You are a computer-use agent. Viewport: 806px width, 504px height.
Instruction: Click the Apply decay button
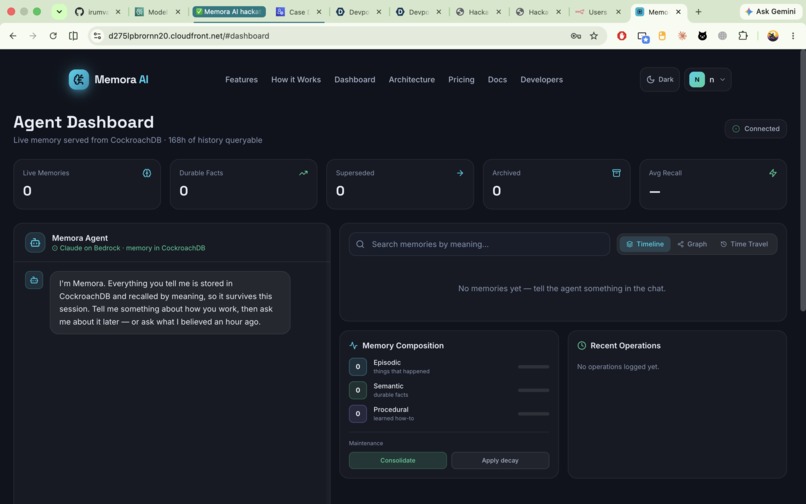point(500,460)
